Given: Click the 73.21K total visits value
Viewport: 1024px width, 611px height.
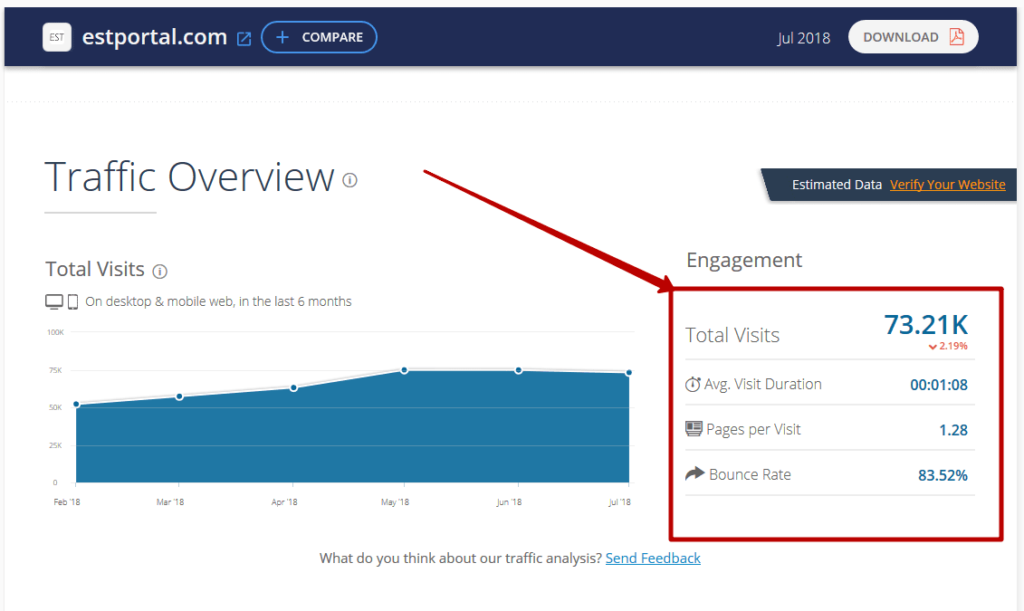Looking at the screenshot, I should tap(925, 325).
